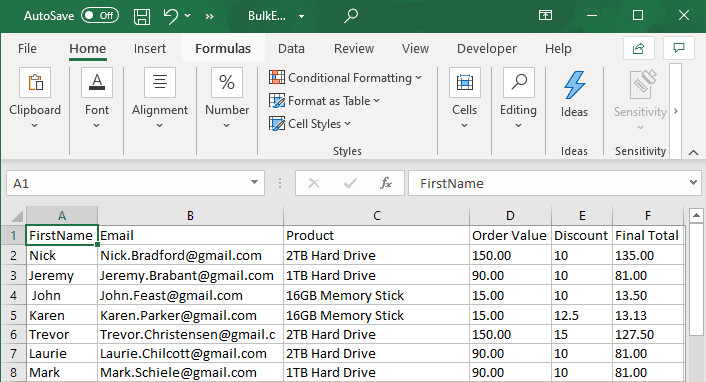Switch to the View tab
The width and height of the screenshot is (706, 382).
pos(415,48)
